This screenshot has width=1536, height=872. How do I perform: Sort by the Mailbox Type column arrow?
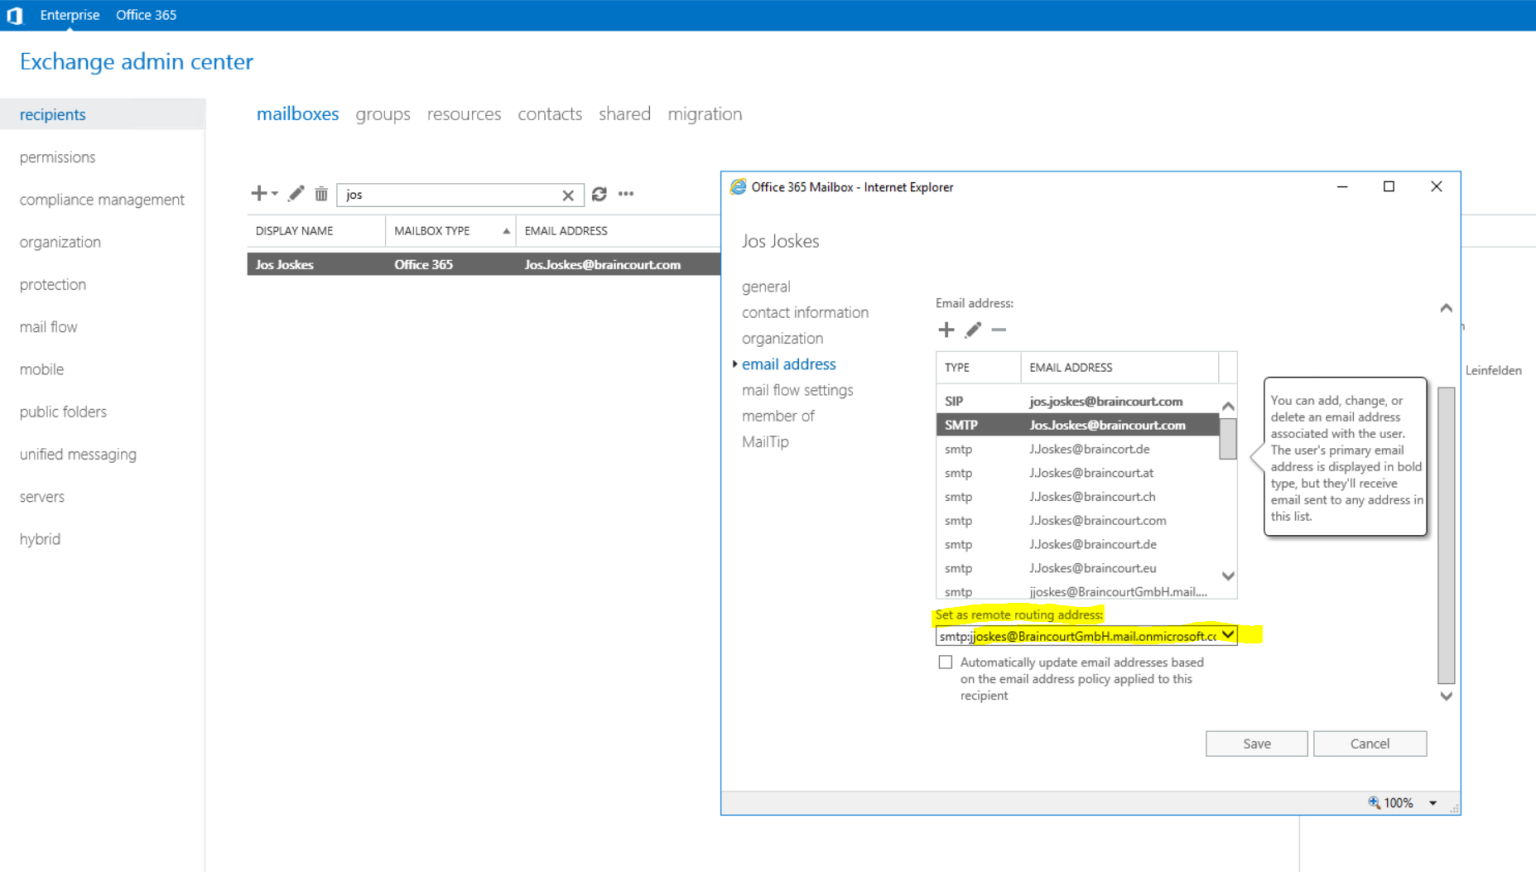(x=506, y=230)
